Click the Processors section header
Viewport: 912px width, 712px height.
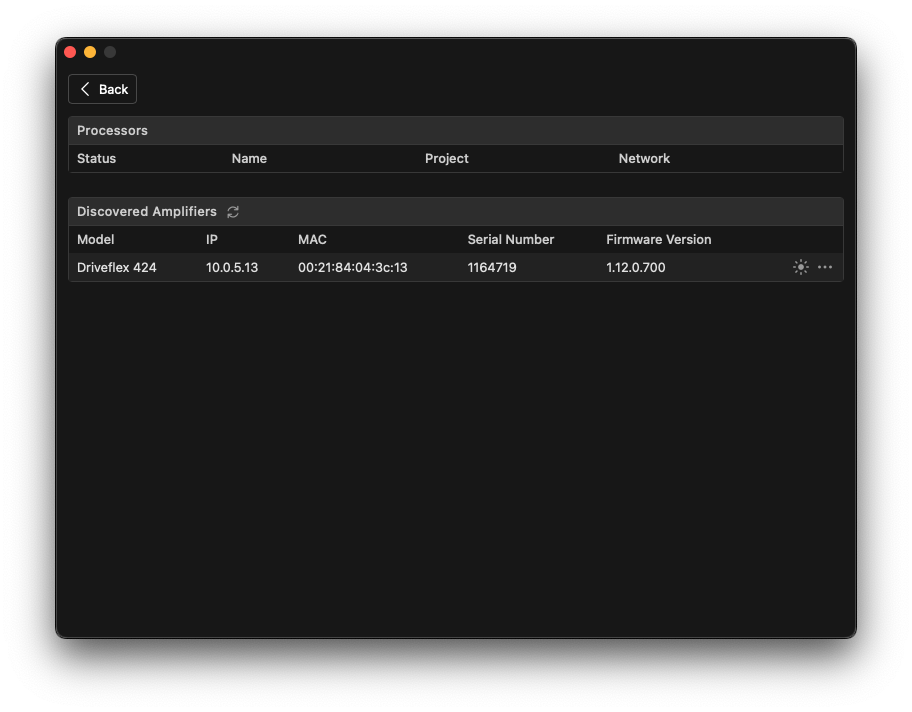point(112,130)
